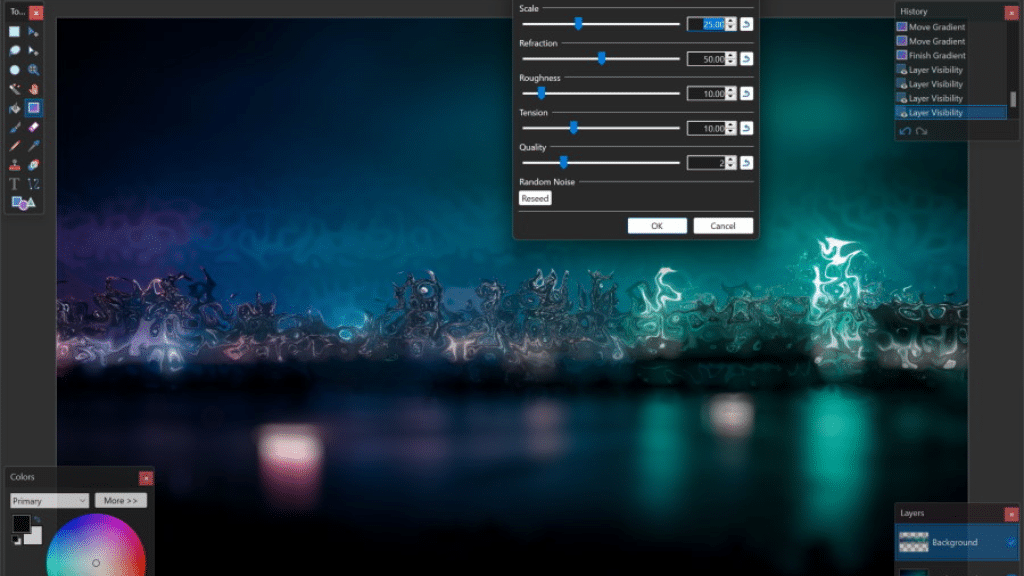
Task: Select the Rectangle Select tool
Action: pyautogui.click(x=14, y=31)
